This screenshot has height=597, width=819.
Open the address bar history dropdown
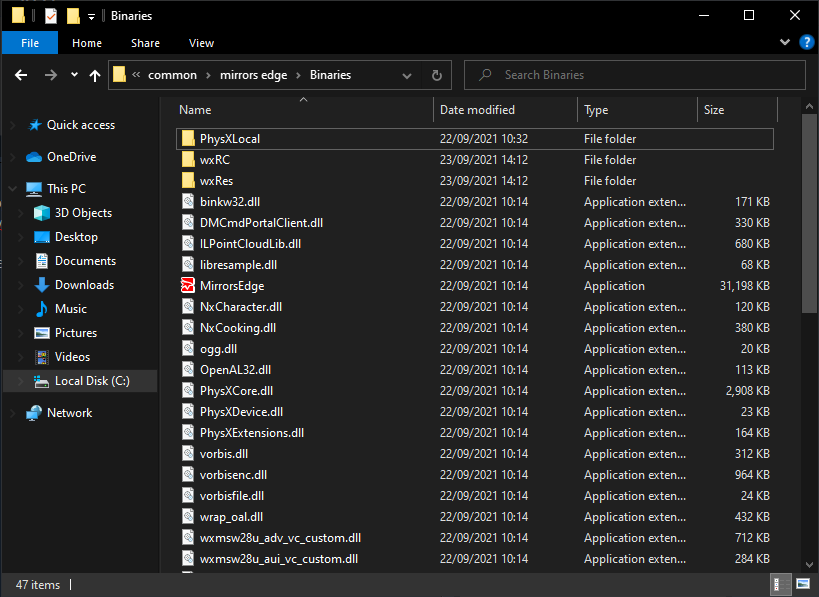pos(407,75)
